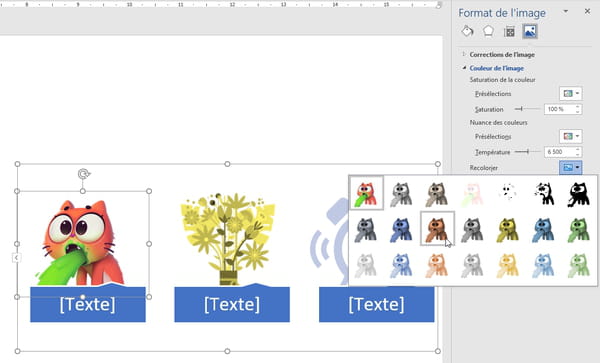Image resolution: width=600 pixels, height=363 pixels.
Task: Apply the solid black silhouette recolor preset
Action: [579, 194]
